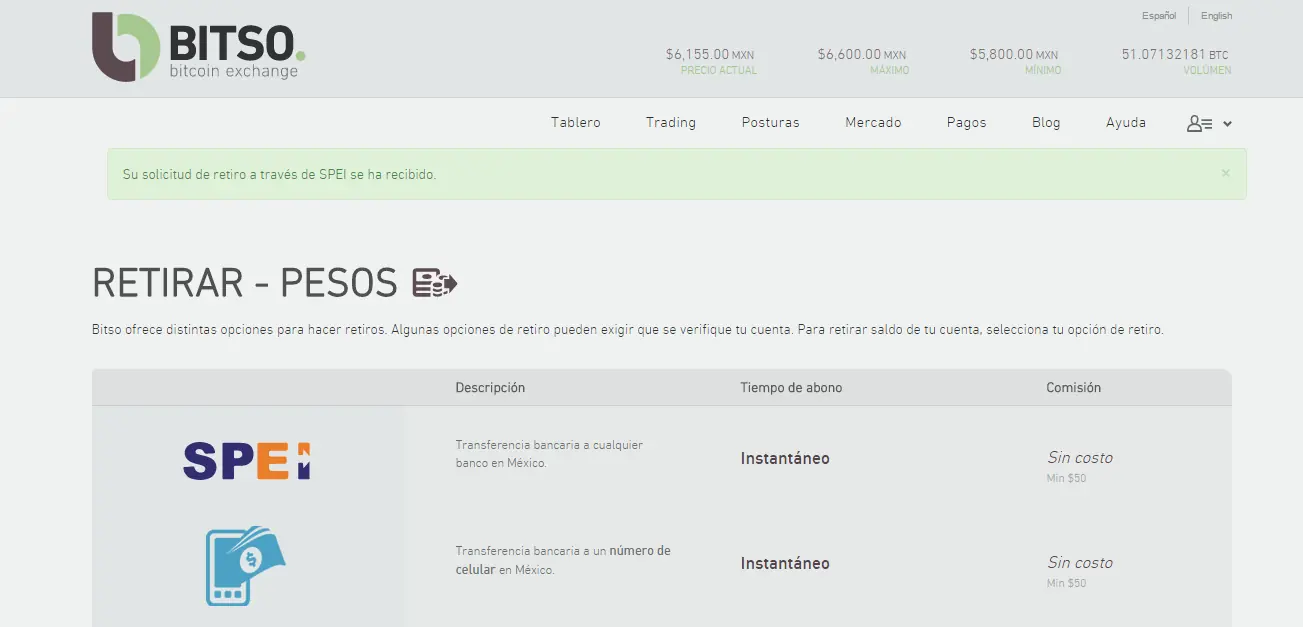The height and width of the screenshot is (627, 1303).
Task: Go to the Trading page
Action: 671,122
